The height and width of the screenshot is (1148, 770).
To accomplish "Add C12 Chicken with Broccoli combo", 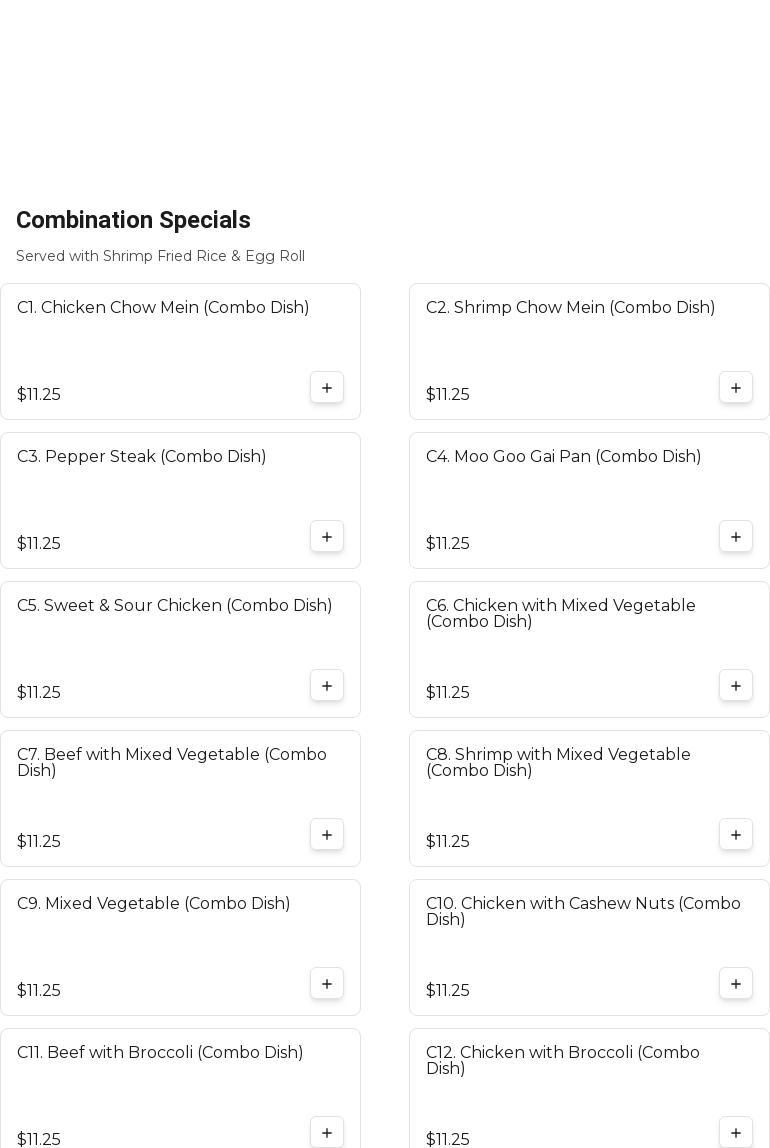I will pyautogui.click(x=736, y=1133).
